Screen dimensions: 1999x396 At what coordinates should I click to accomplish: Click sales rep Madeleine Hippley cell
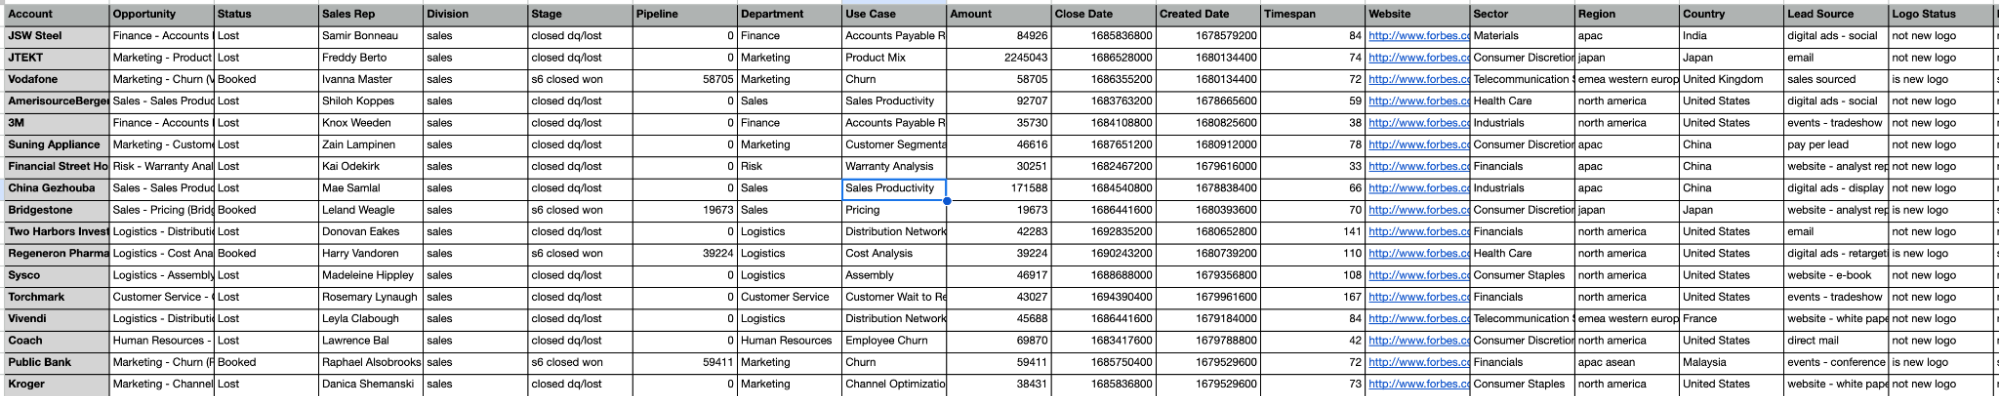371,275
